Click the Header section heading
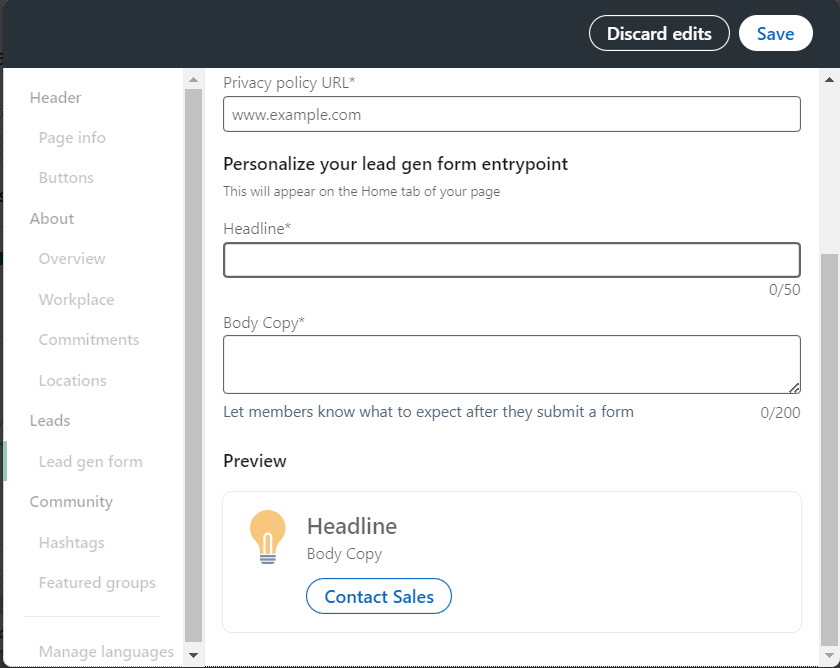840x668 pixels. tap(55, 97)
